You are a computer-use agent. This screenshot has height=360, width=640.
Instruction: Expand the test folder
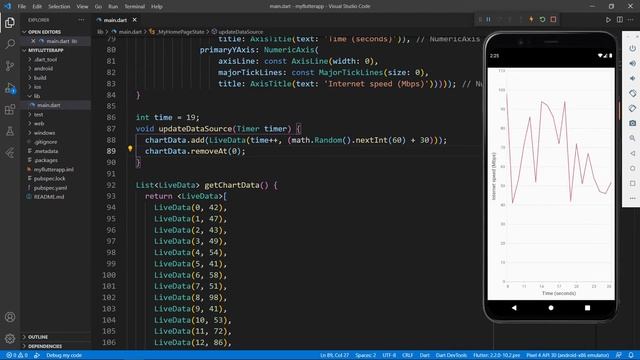pyautogui.click(x=39, y=115)
